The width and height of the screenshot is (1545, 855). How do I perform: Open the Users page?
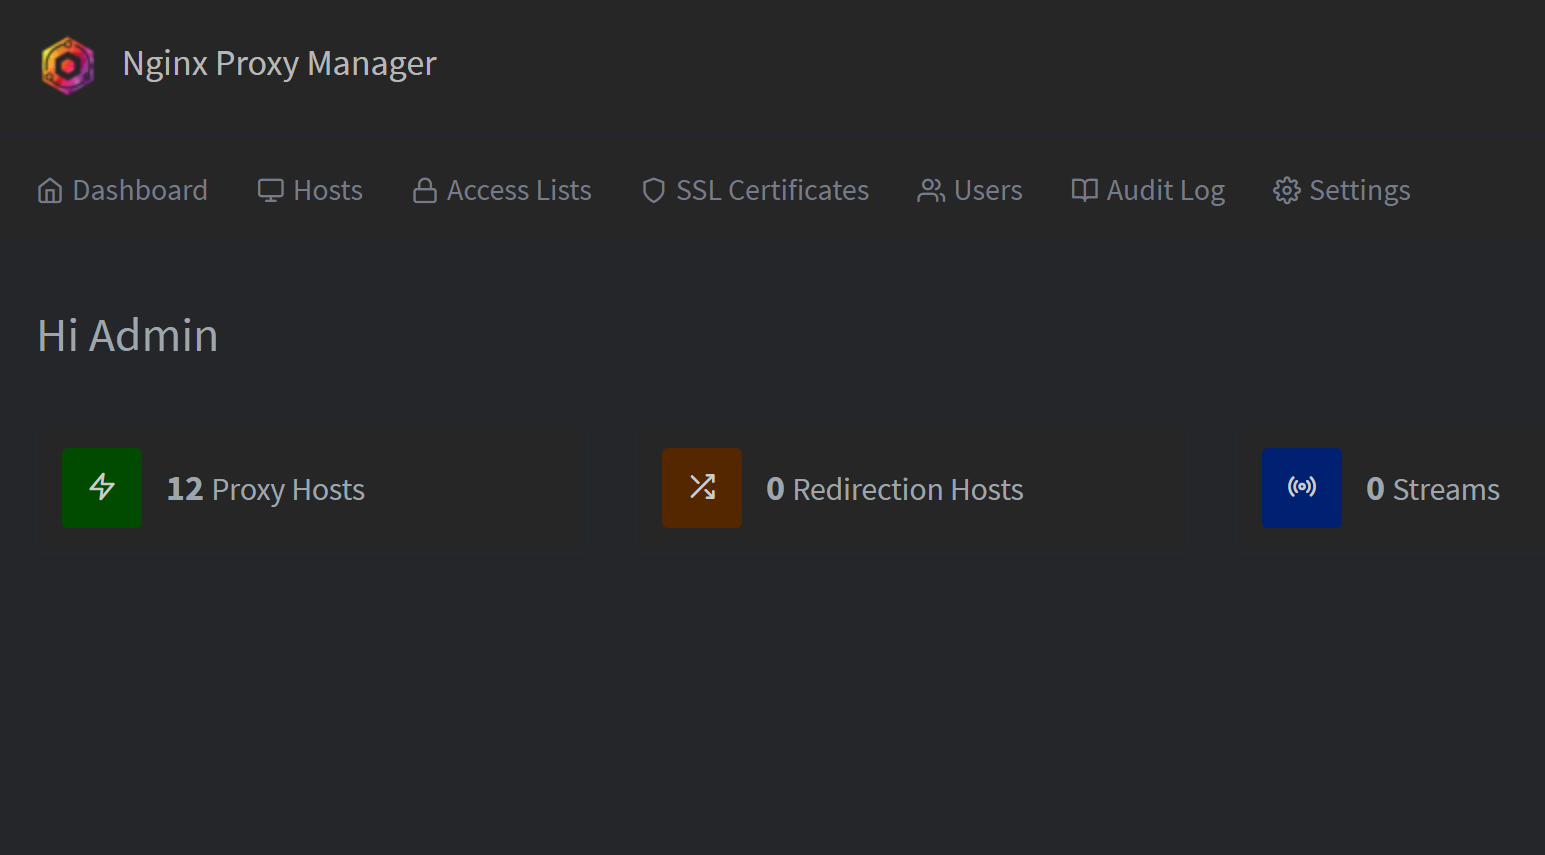[970, 190]
